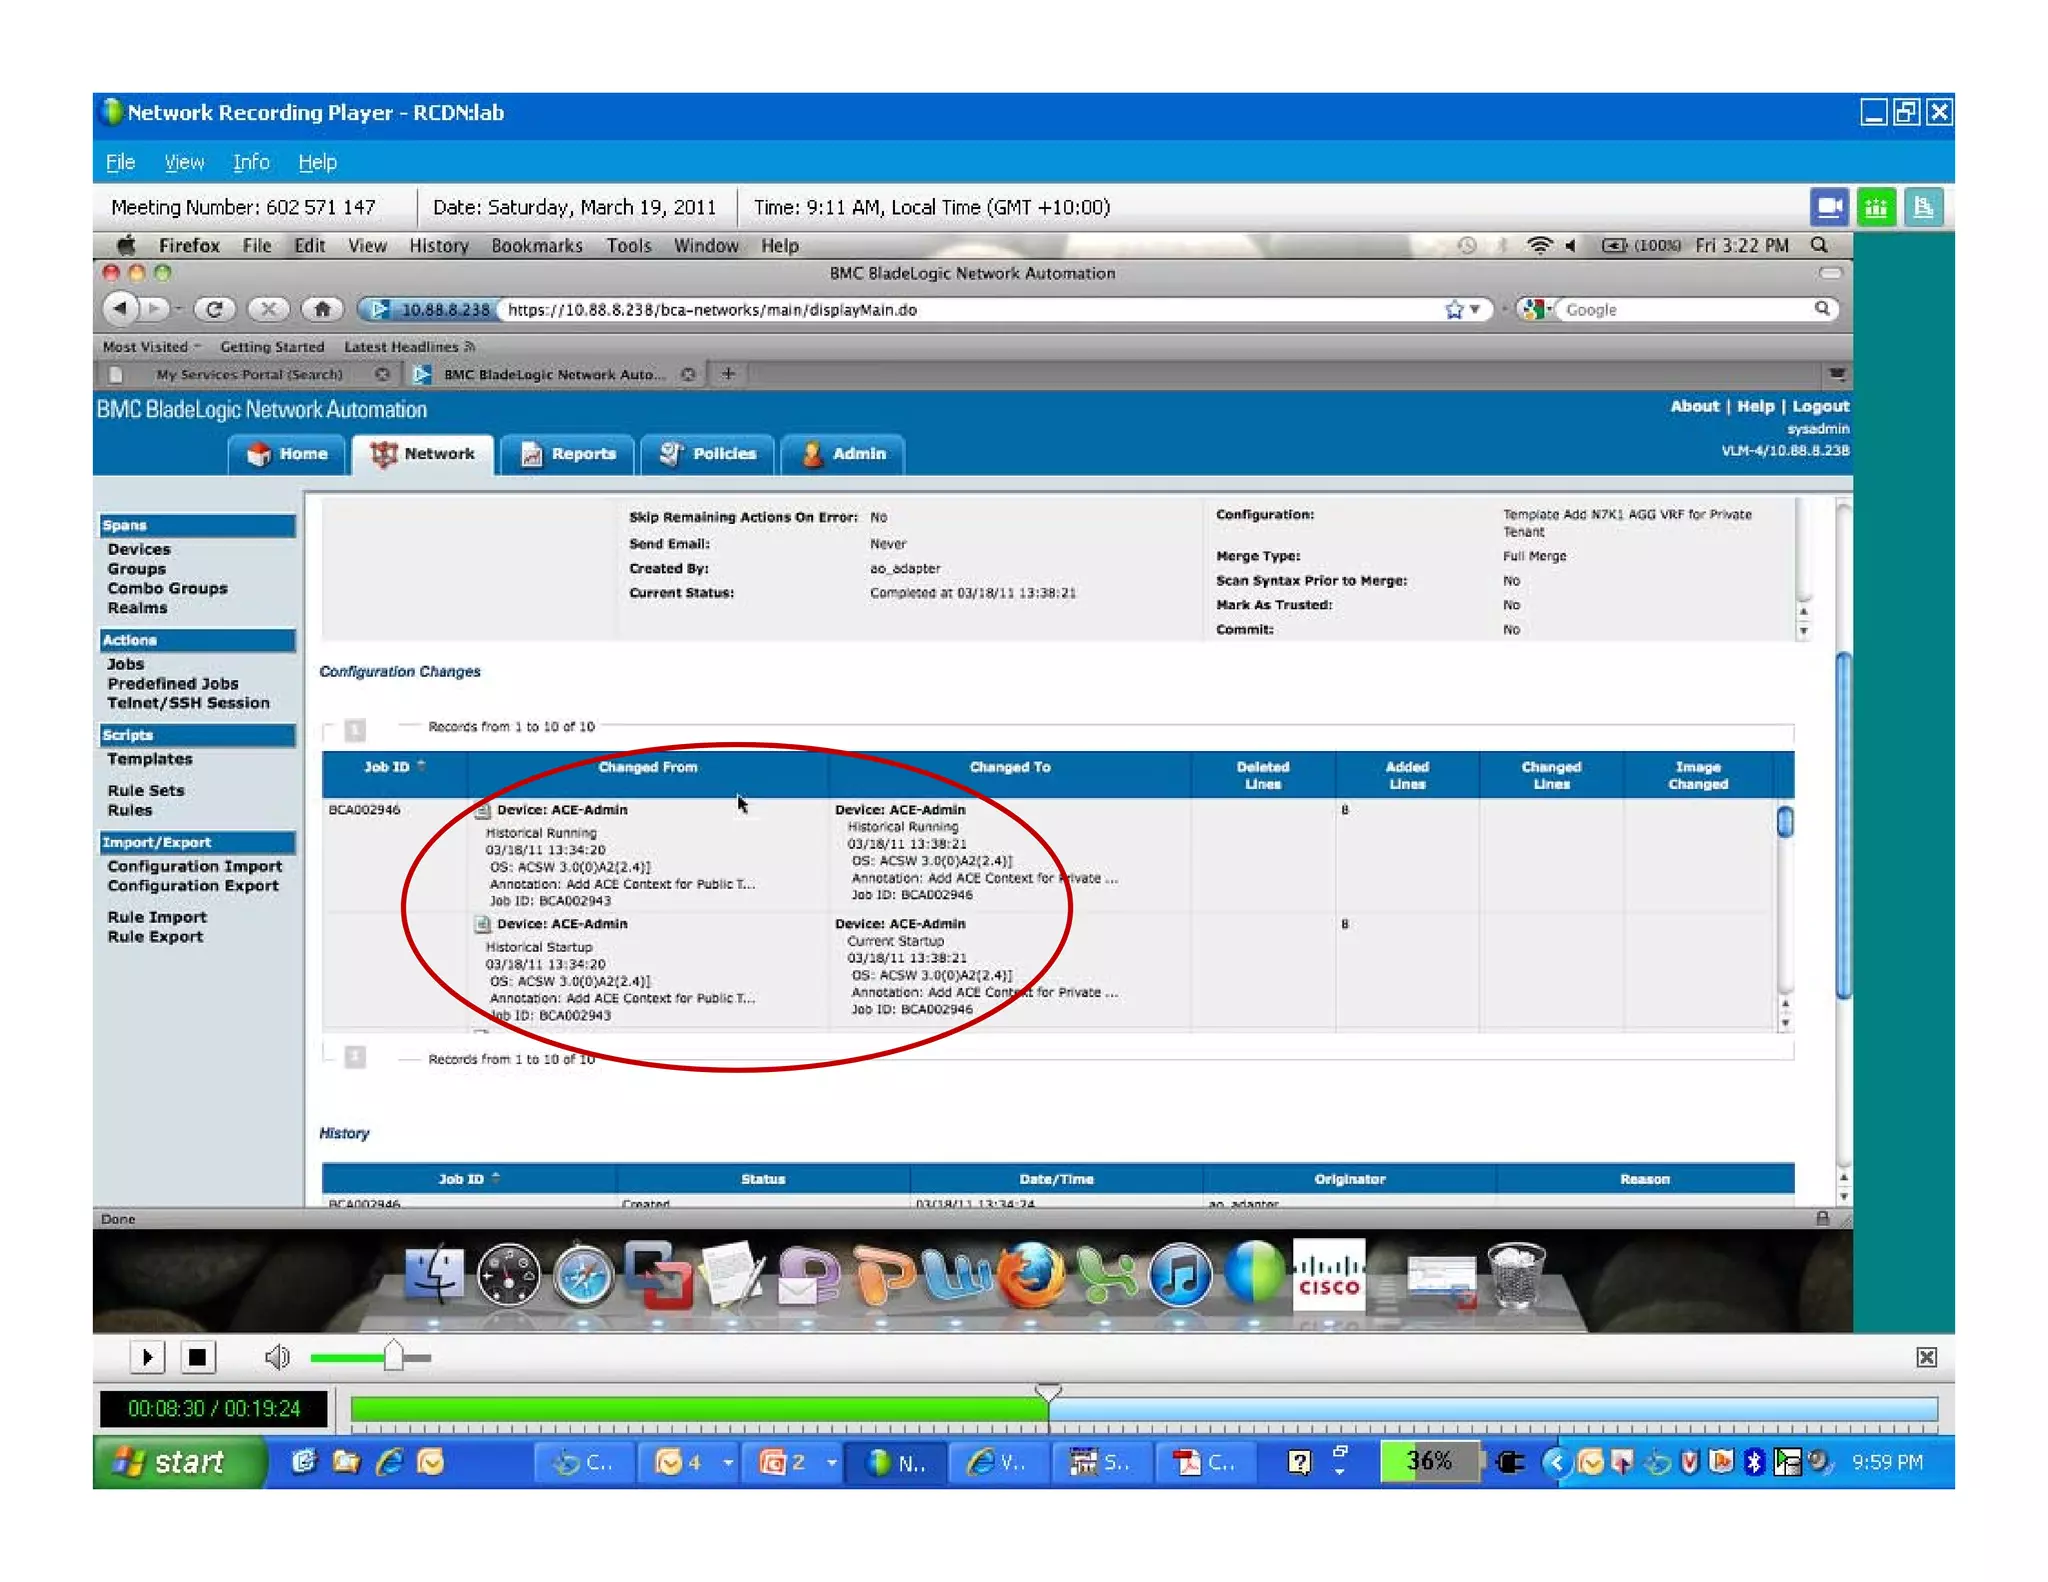Open the green participants panel icon
Screen dimensions: 2048x1582
(1876, 207)
